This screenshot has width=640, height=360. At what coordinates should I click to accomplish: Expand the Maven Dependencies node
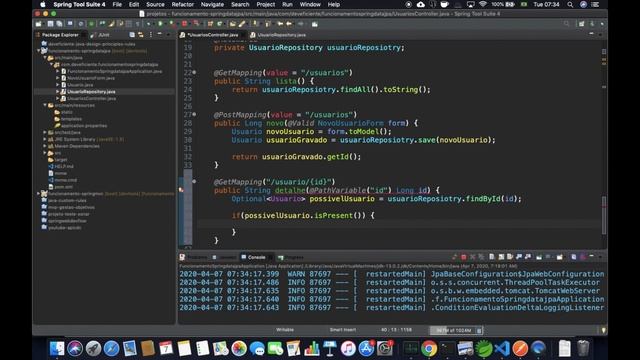tap(45, 146)
